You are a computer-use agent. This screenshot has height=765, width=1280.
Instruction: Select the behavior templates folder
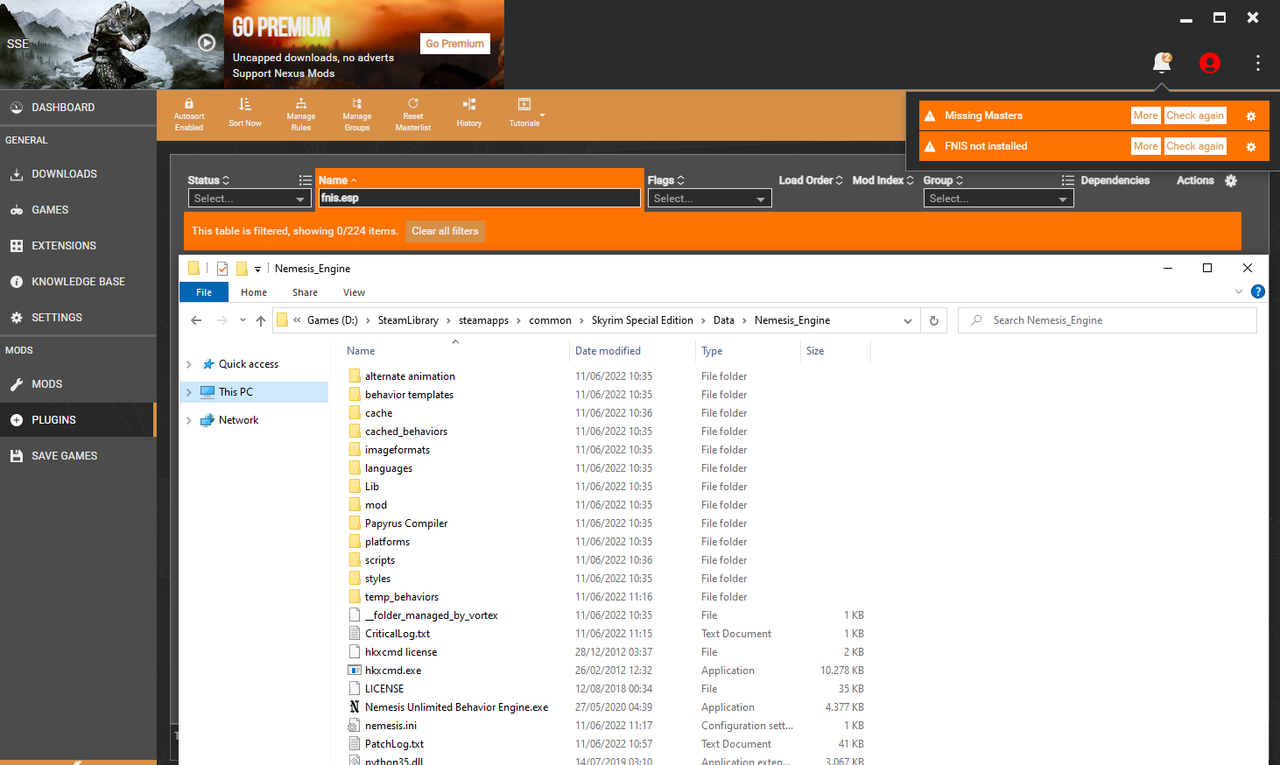point(409,395)
